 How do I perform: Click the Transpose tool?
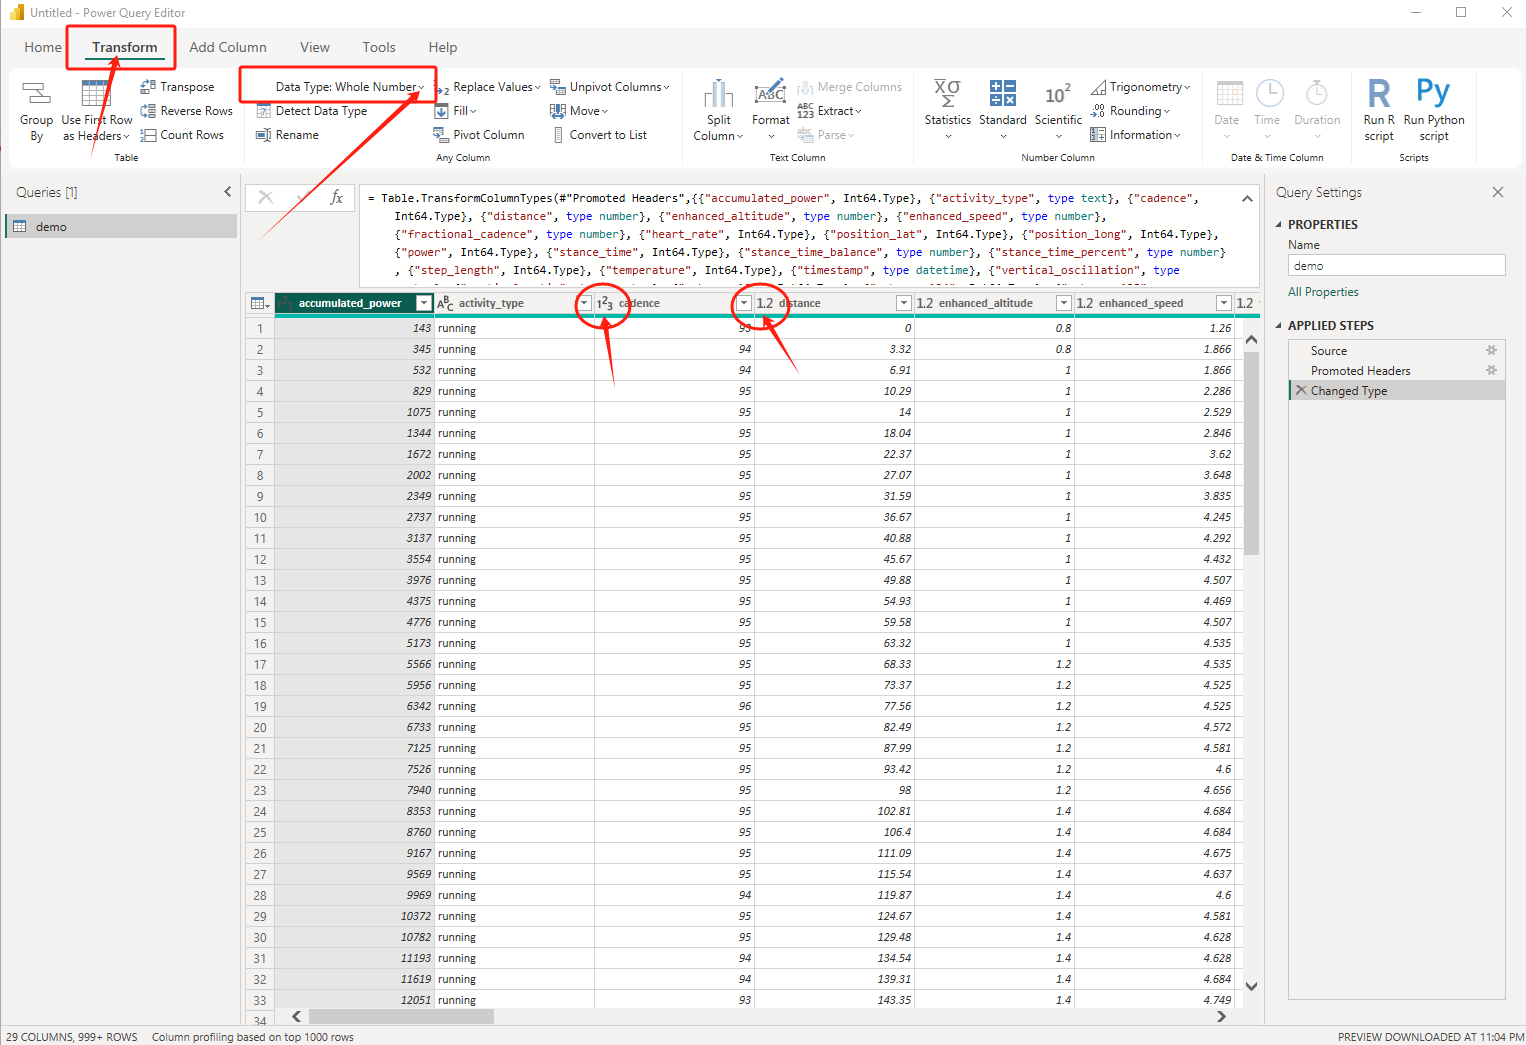coord(177,87)
